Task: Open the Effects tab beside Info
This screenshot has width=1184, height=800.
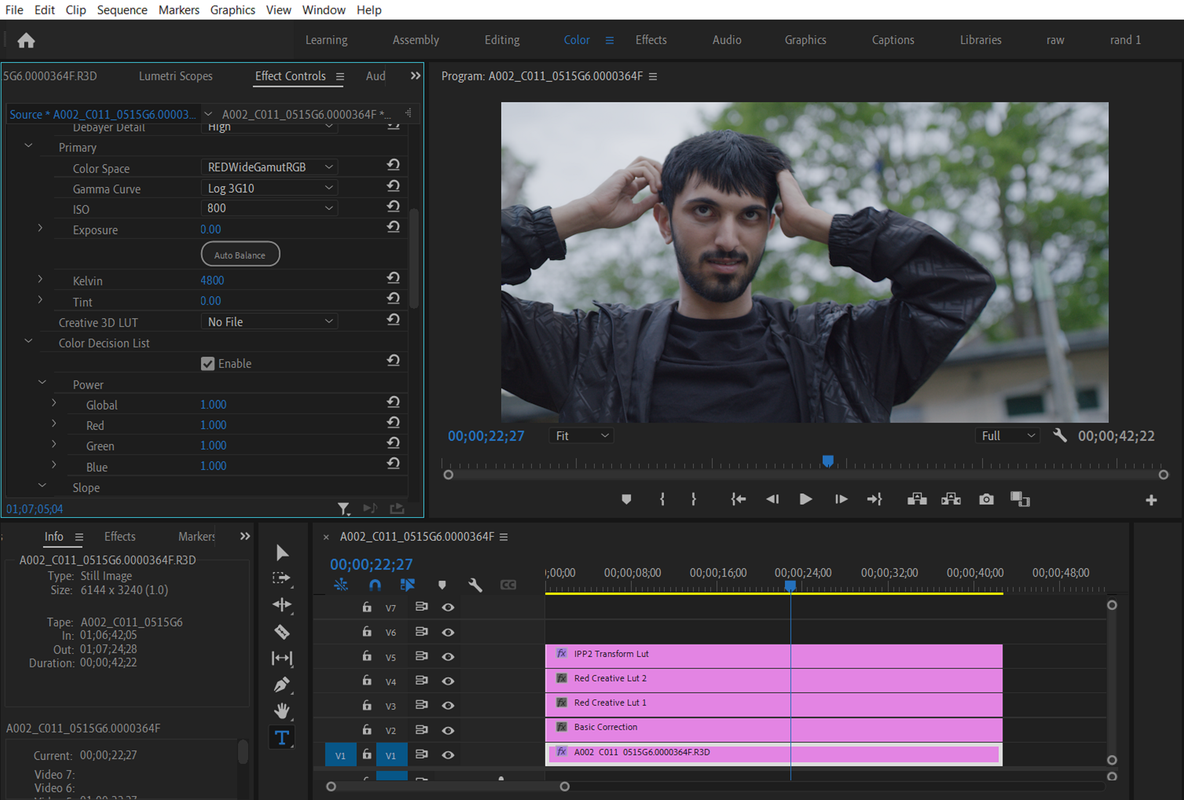Action: pyautogui.click(x=120, y=536)
